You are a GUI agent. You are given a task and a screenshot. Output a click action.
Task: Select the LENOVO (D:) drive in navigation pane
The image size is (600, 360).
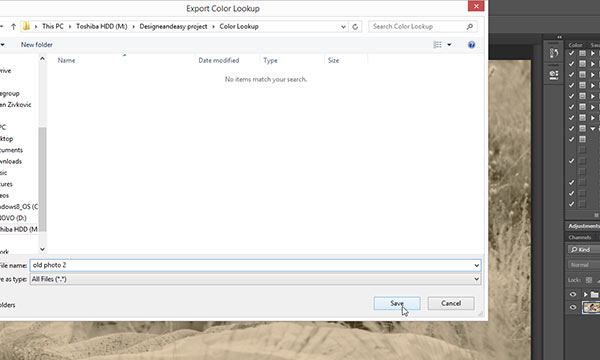(x=13, y=218)
